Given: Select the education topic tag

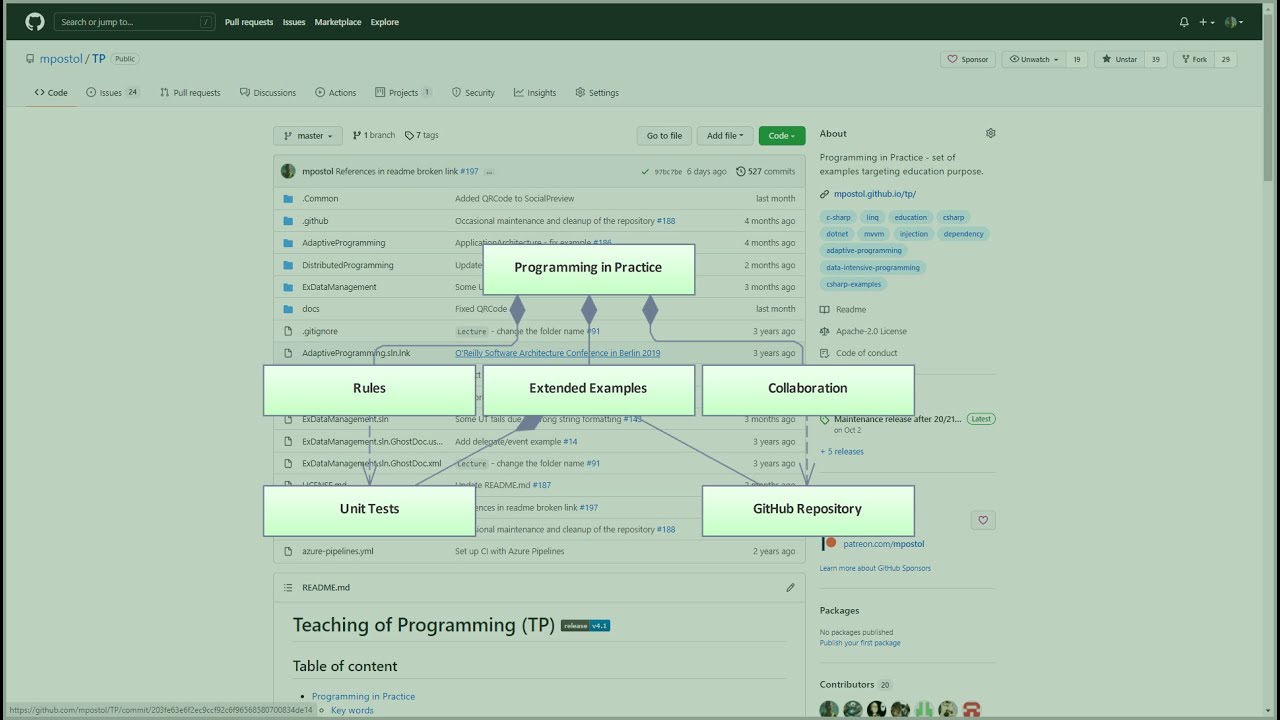Looking at the screenshot, I should 911,217.
